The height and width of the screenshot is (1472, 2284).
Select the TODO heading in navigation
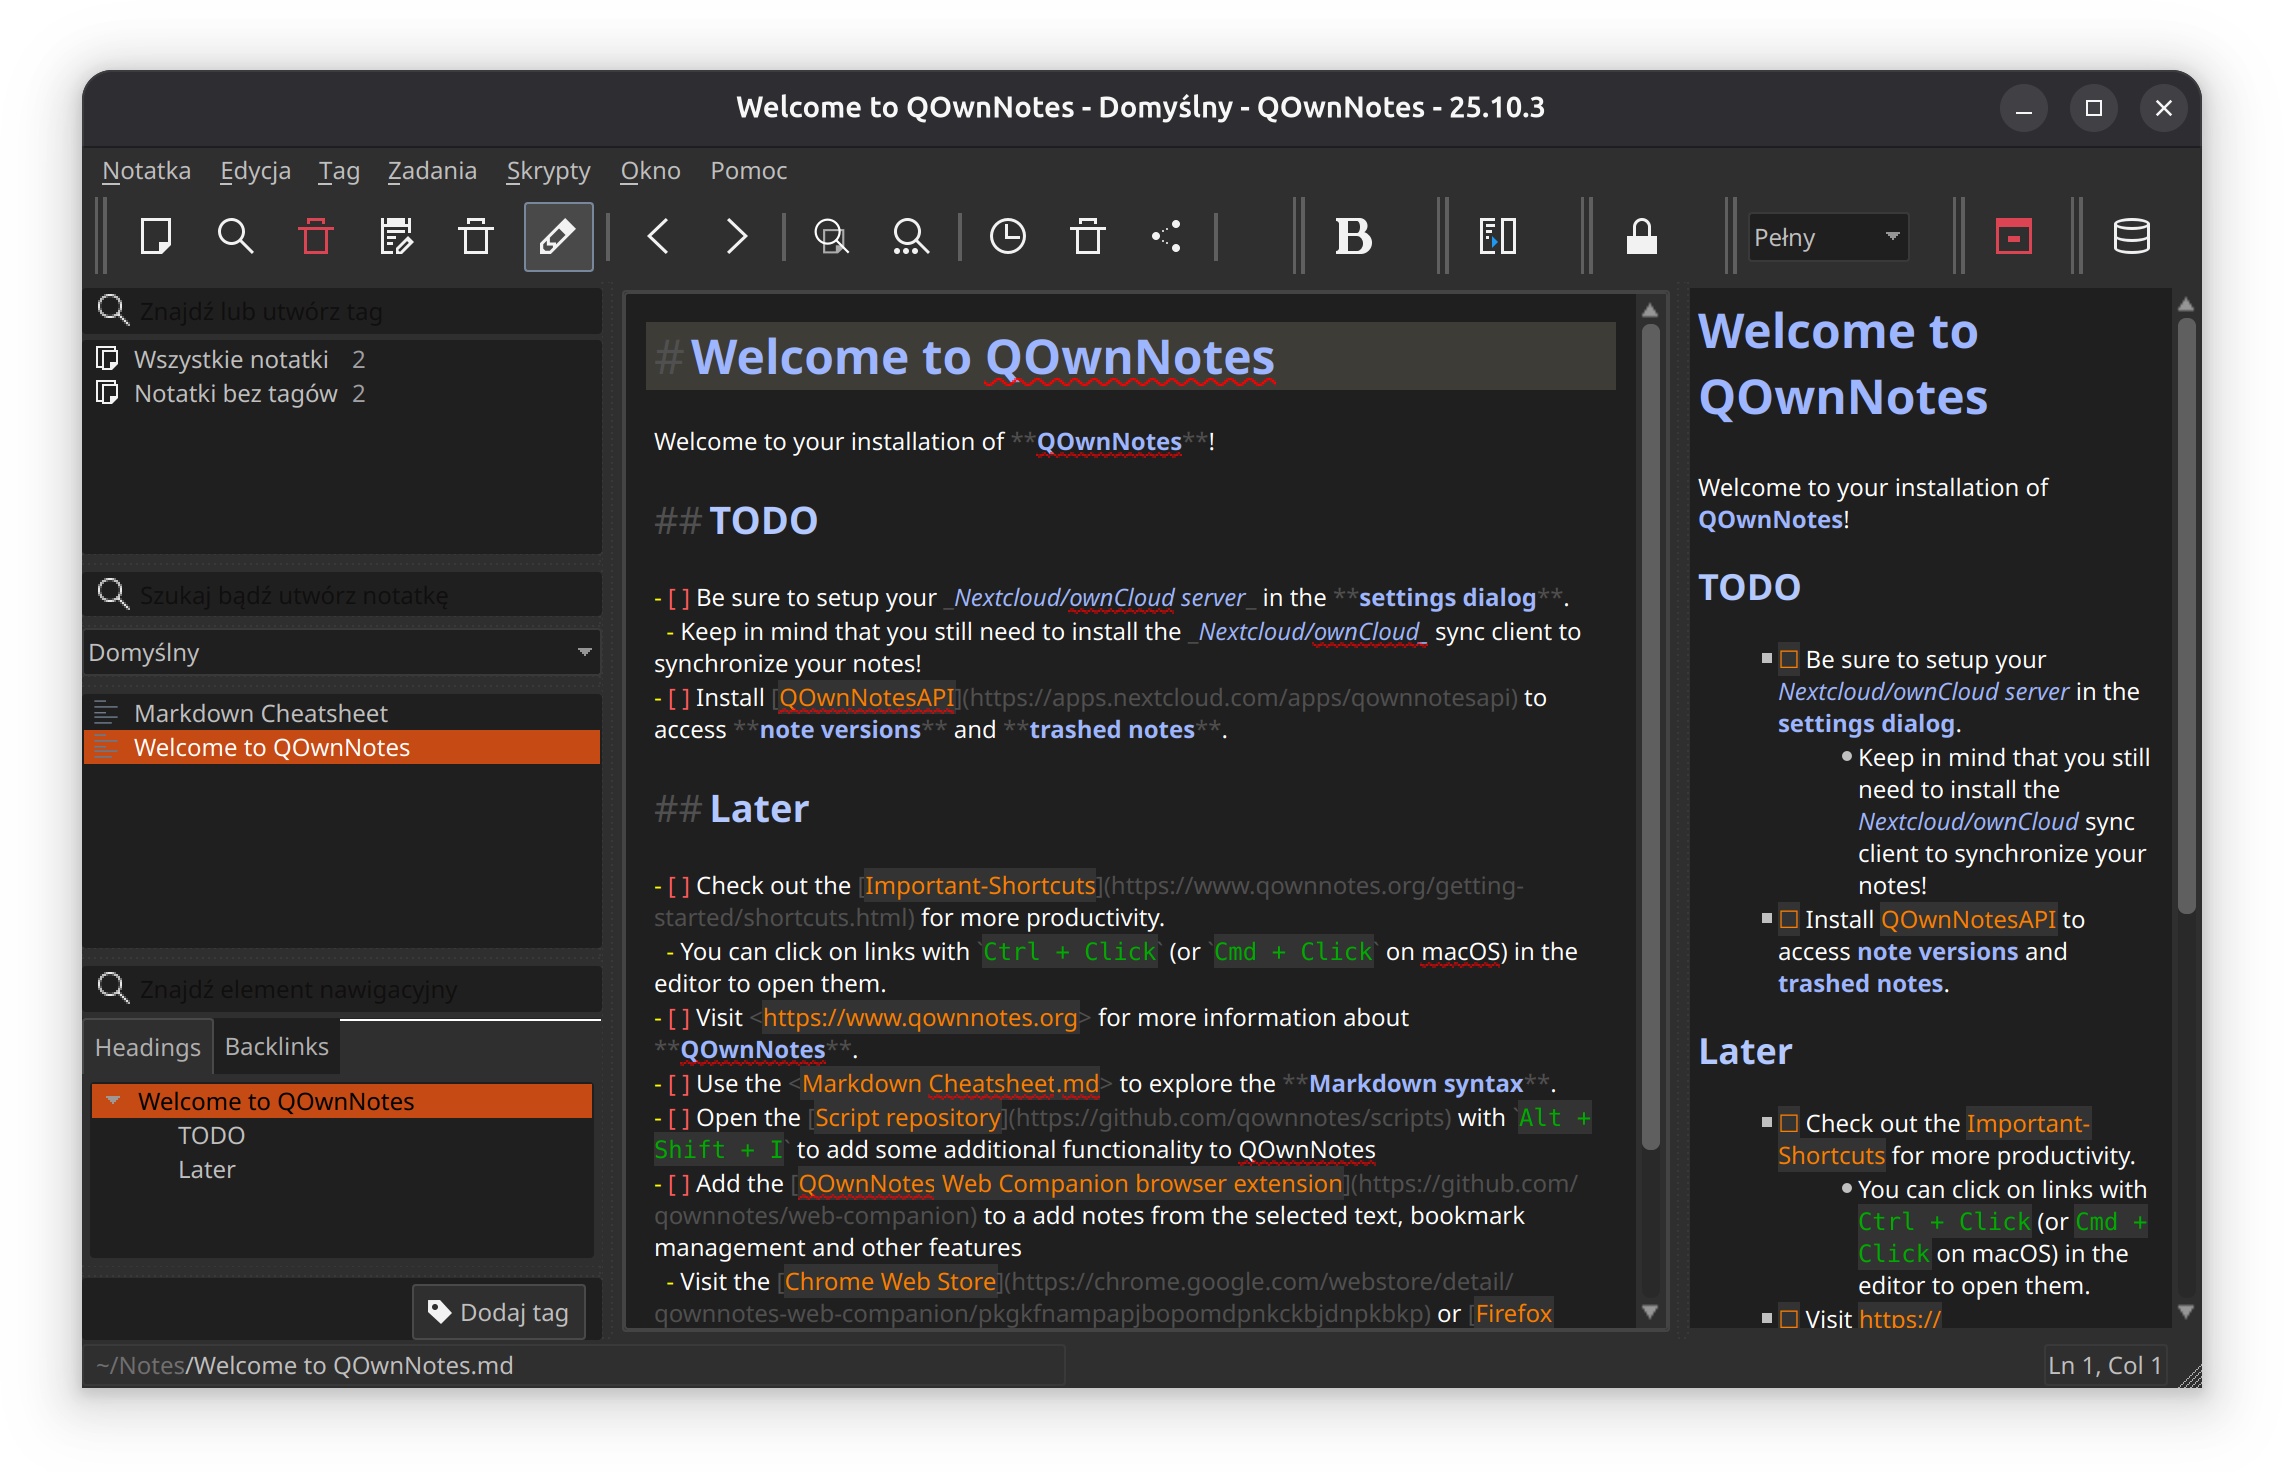211,1135
